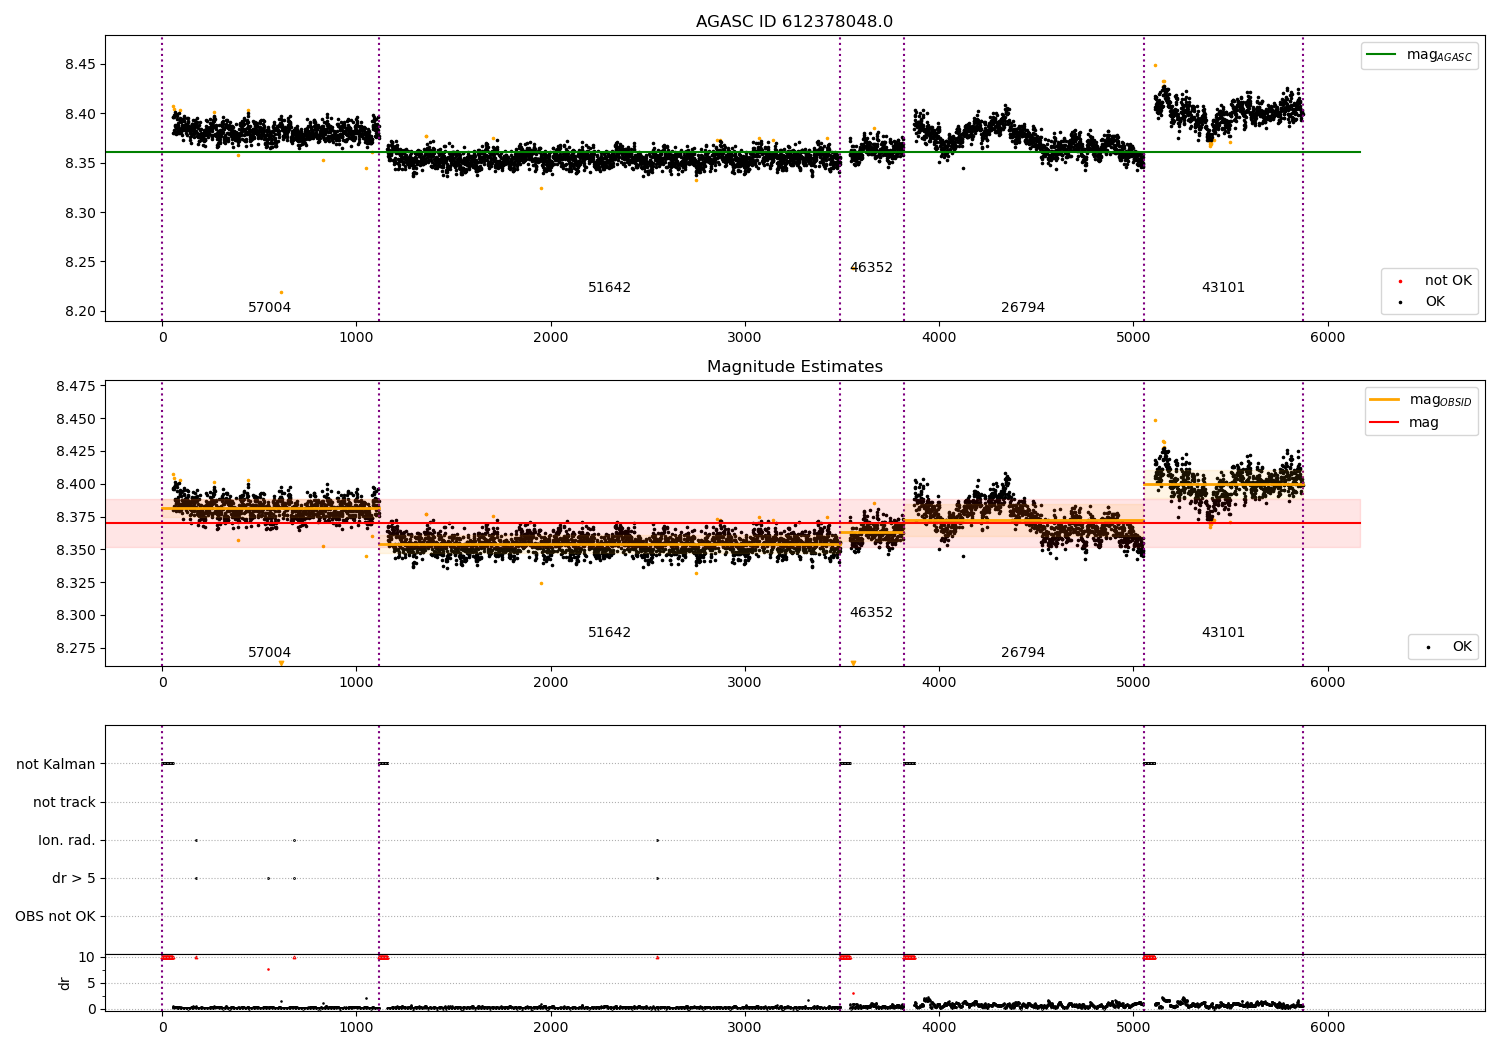Viewport: 1500px width, 1050px height.
Task: Click the 8.325 y-axis tick label
Action: [76, 583]
